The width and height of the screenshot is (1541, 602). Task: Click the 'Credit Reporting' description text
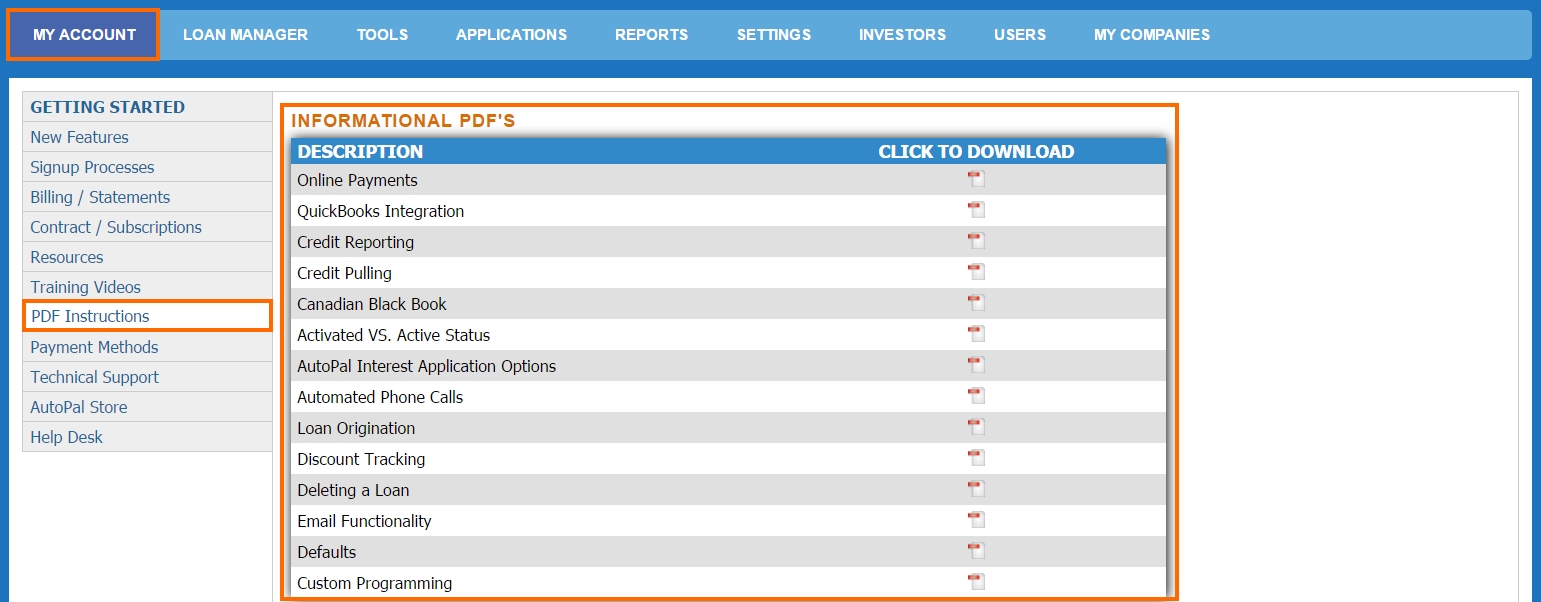tap(355, 242)
